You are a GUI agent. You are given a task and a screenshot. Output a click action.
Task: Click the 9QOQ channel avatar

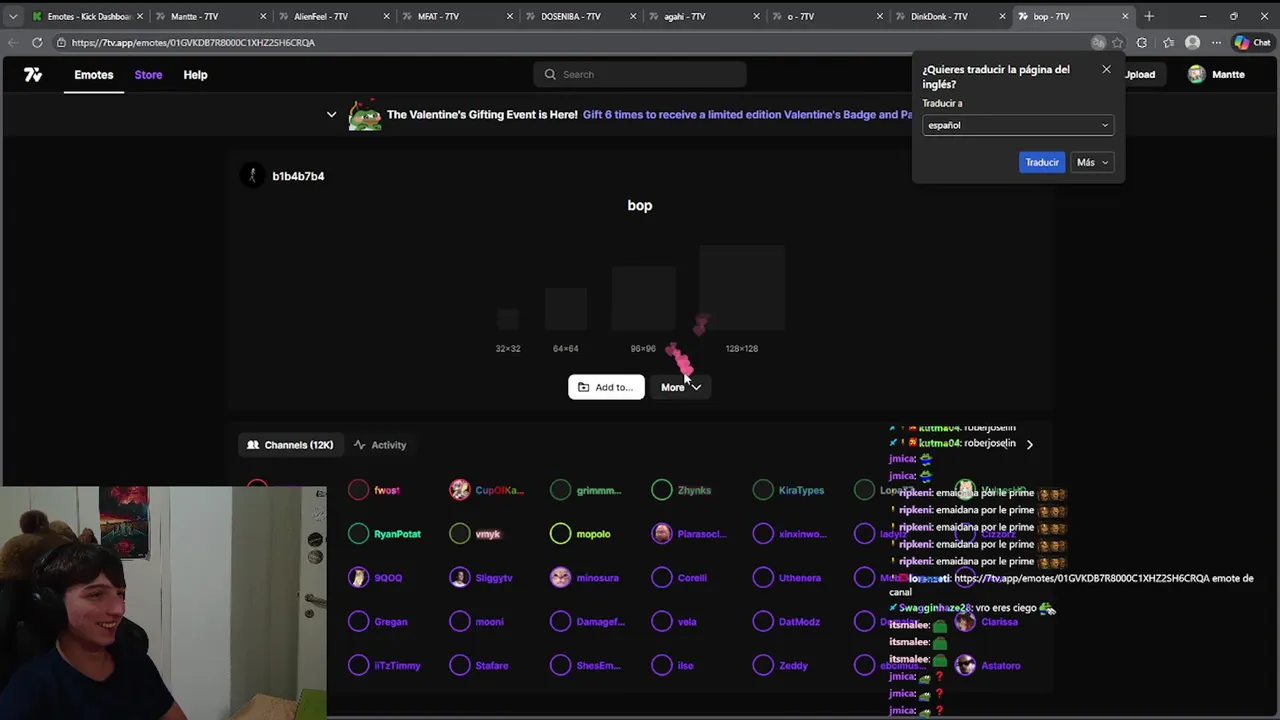tap(359, 578)
